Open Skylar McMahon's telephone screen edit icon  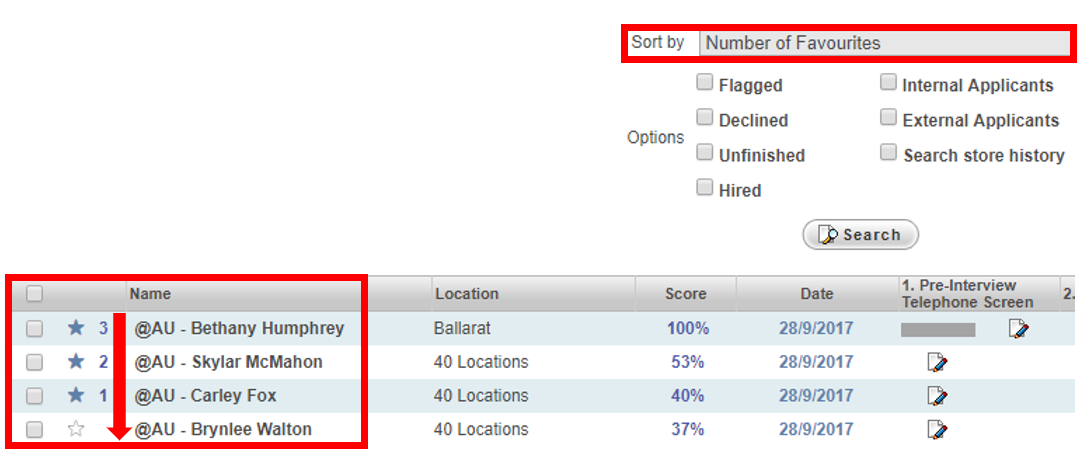tap(937, 362)
